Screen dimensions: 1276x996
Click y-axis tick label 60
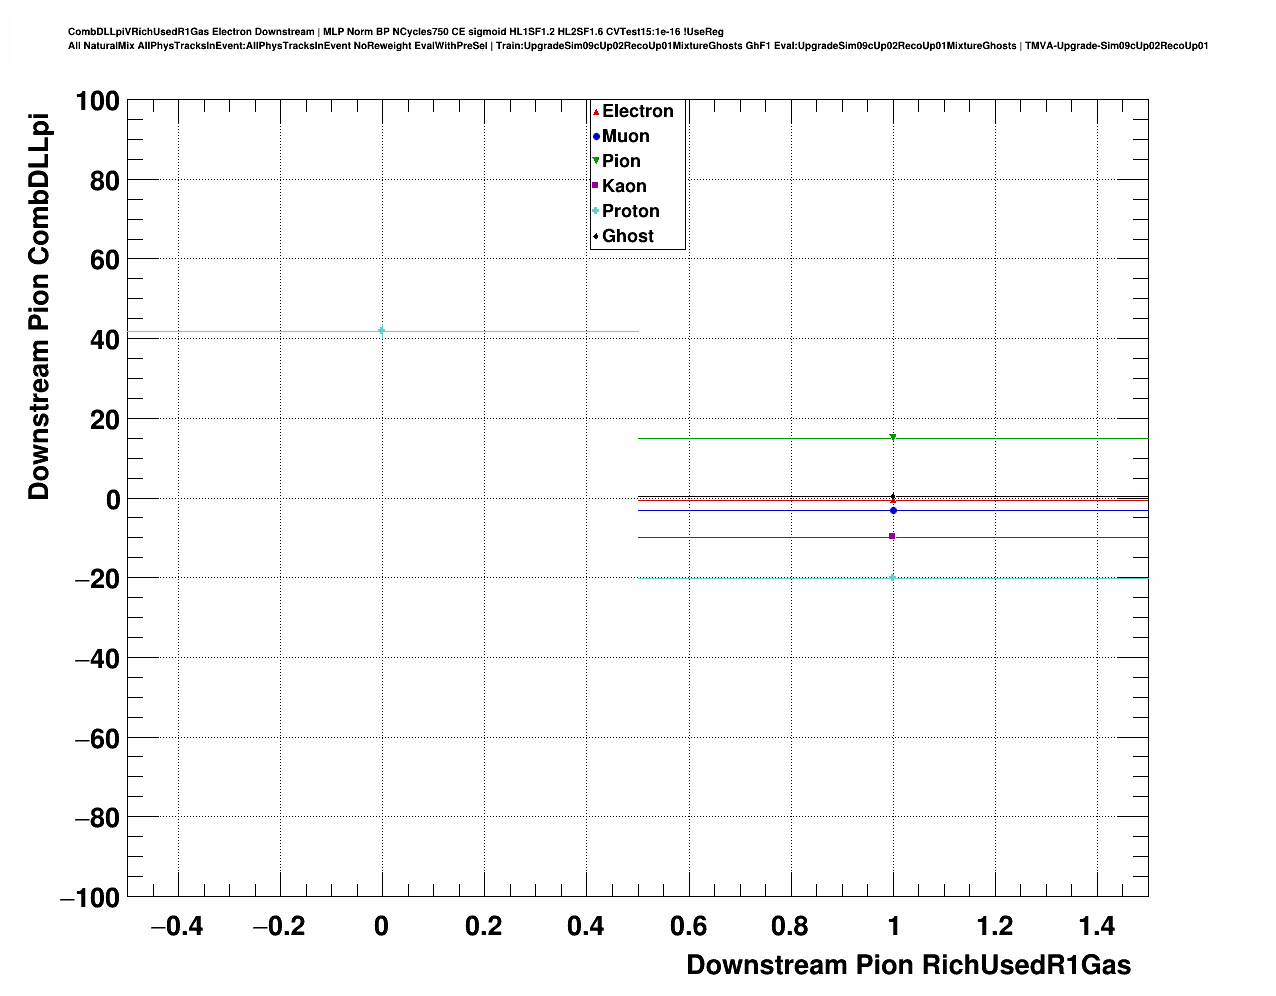[x=104, y=260]
